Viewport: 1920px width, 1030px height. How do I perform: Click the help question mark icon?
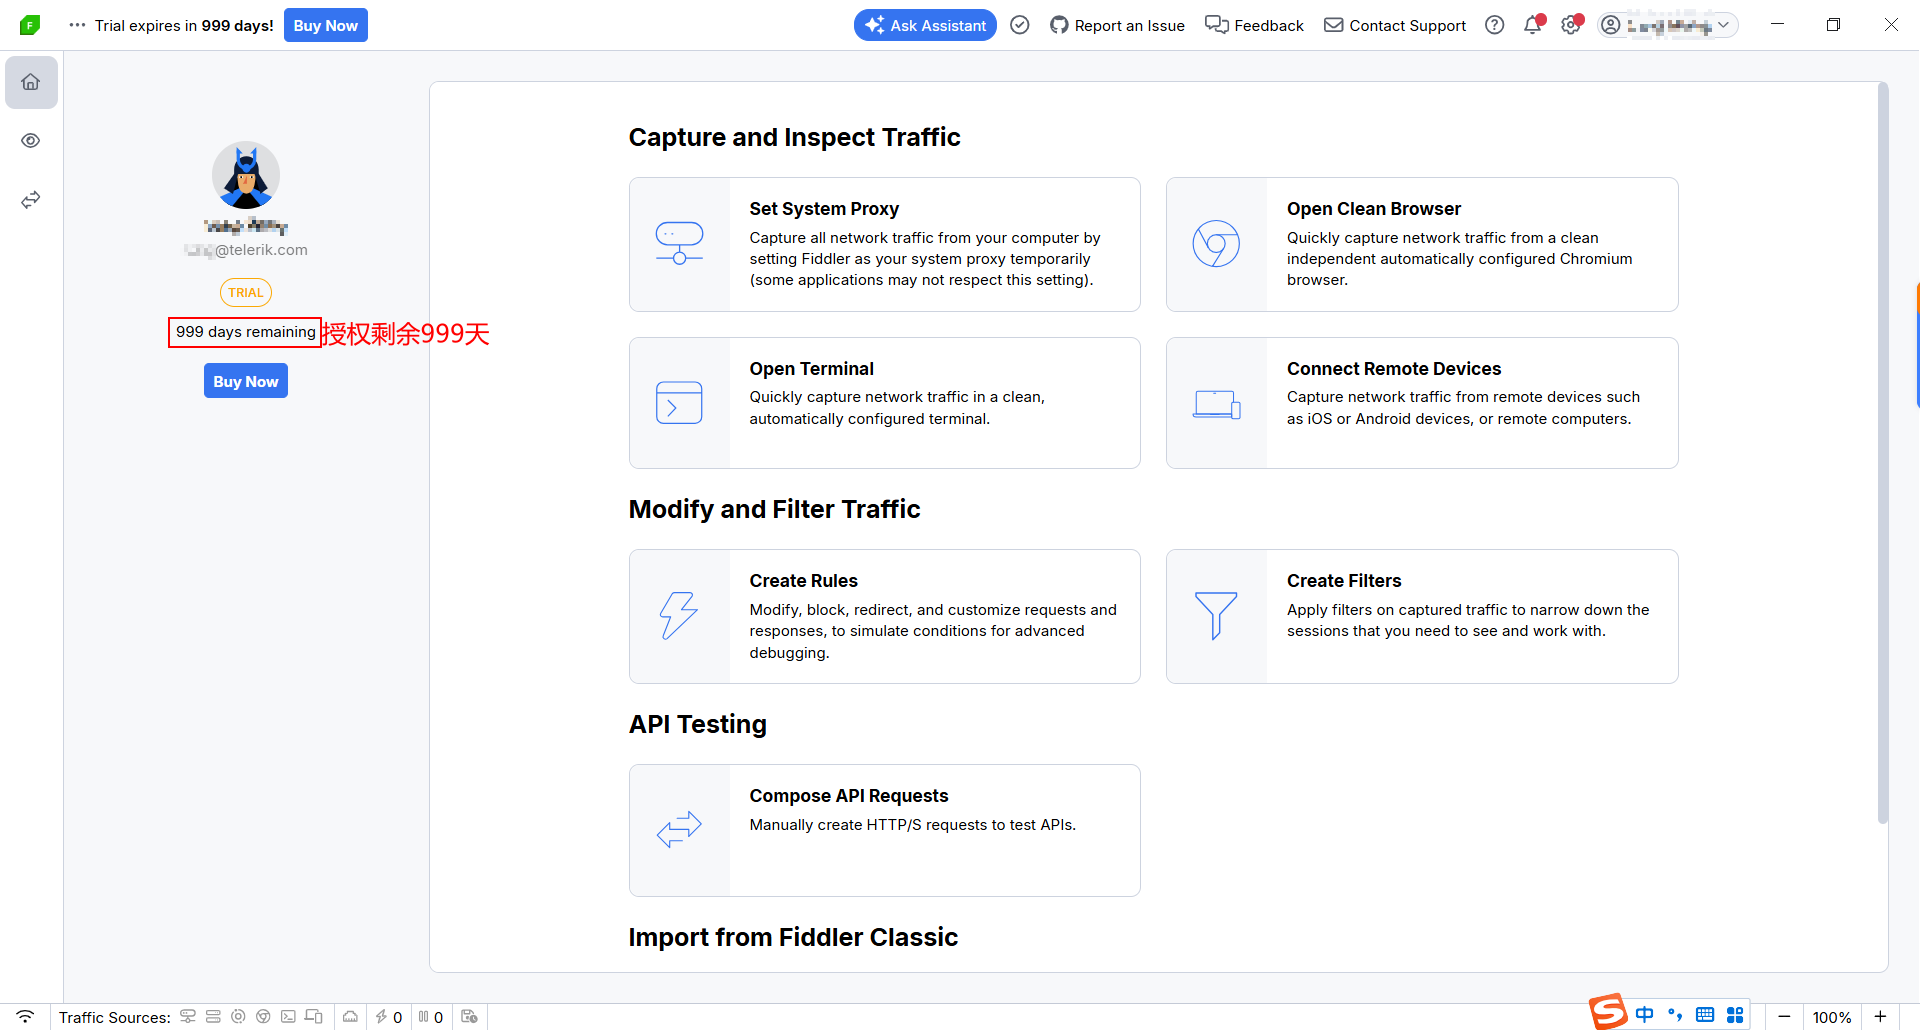pyautogui.click(x=1494, y=25)
